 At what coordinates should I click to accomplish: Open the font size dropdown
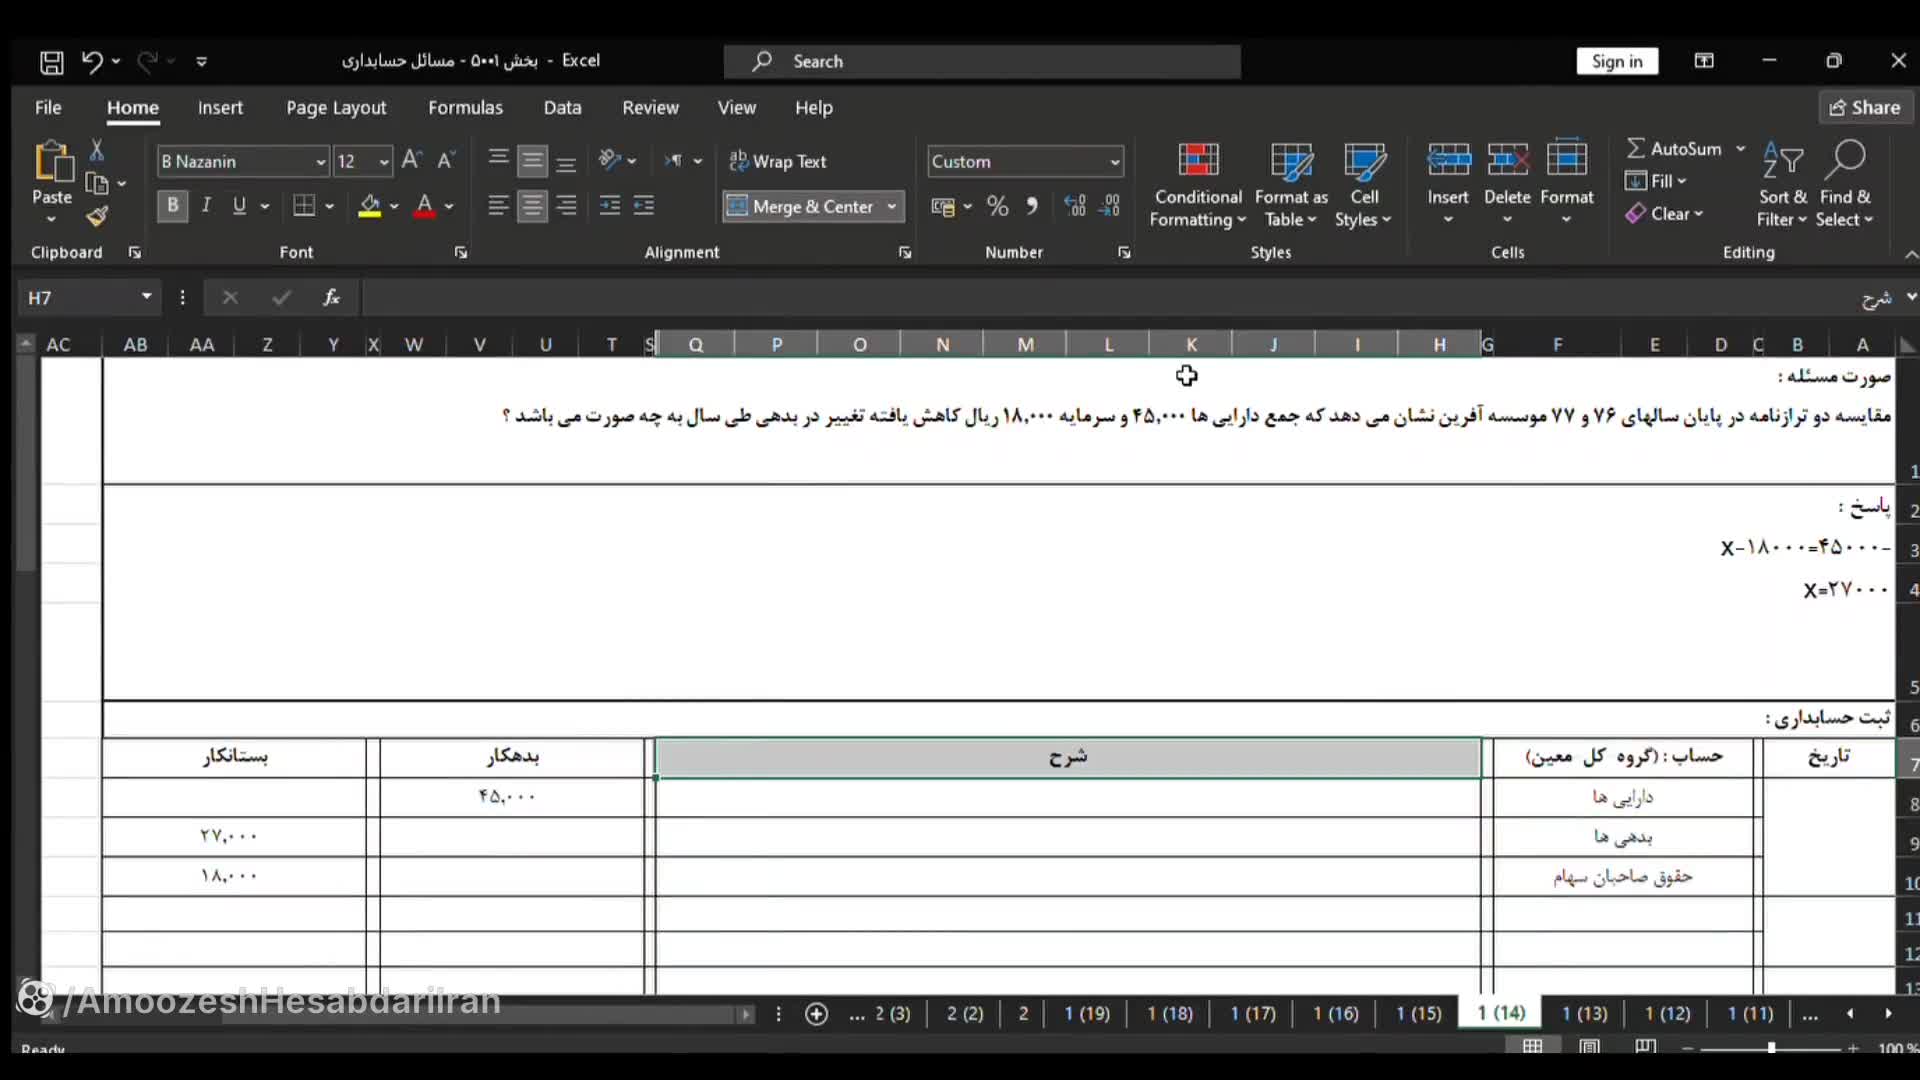tap(384, 161)
